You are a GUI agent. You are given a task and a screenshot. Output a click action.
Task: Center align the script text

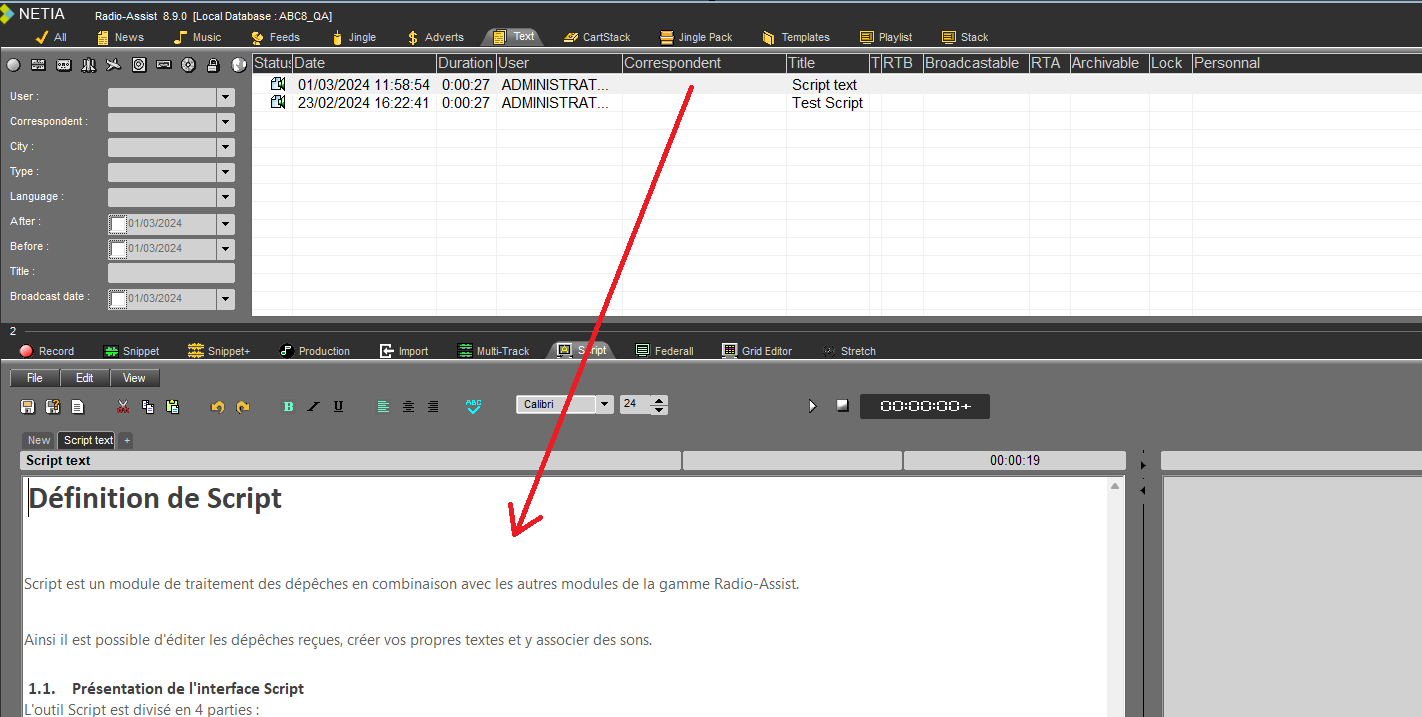coord(408,406)
